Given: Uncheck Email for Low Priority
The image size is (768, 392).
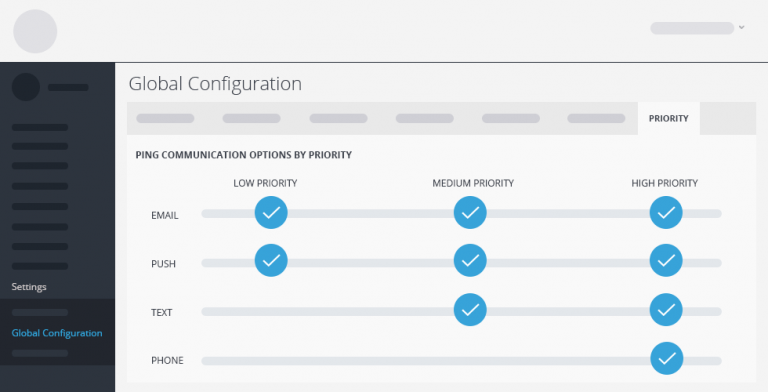Looking at the screenshot, I should tap(271, 213).
